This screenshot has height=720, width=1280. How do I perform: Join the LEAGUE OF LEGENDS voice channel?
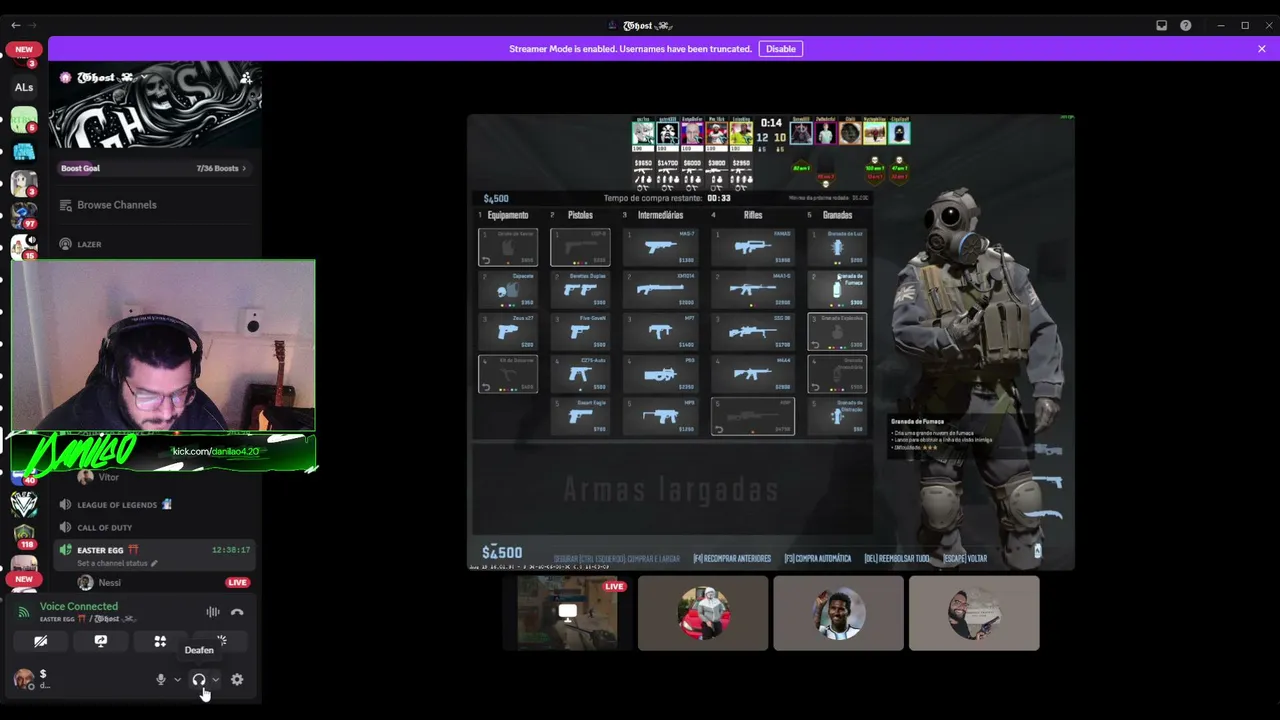coord(155,505)
